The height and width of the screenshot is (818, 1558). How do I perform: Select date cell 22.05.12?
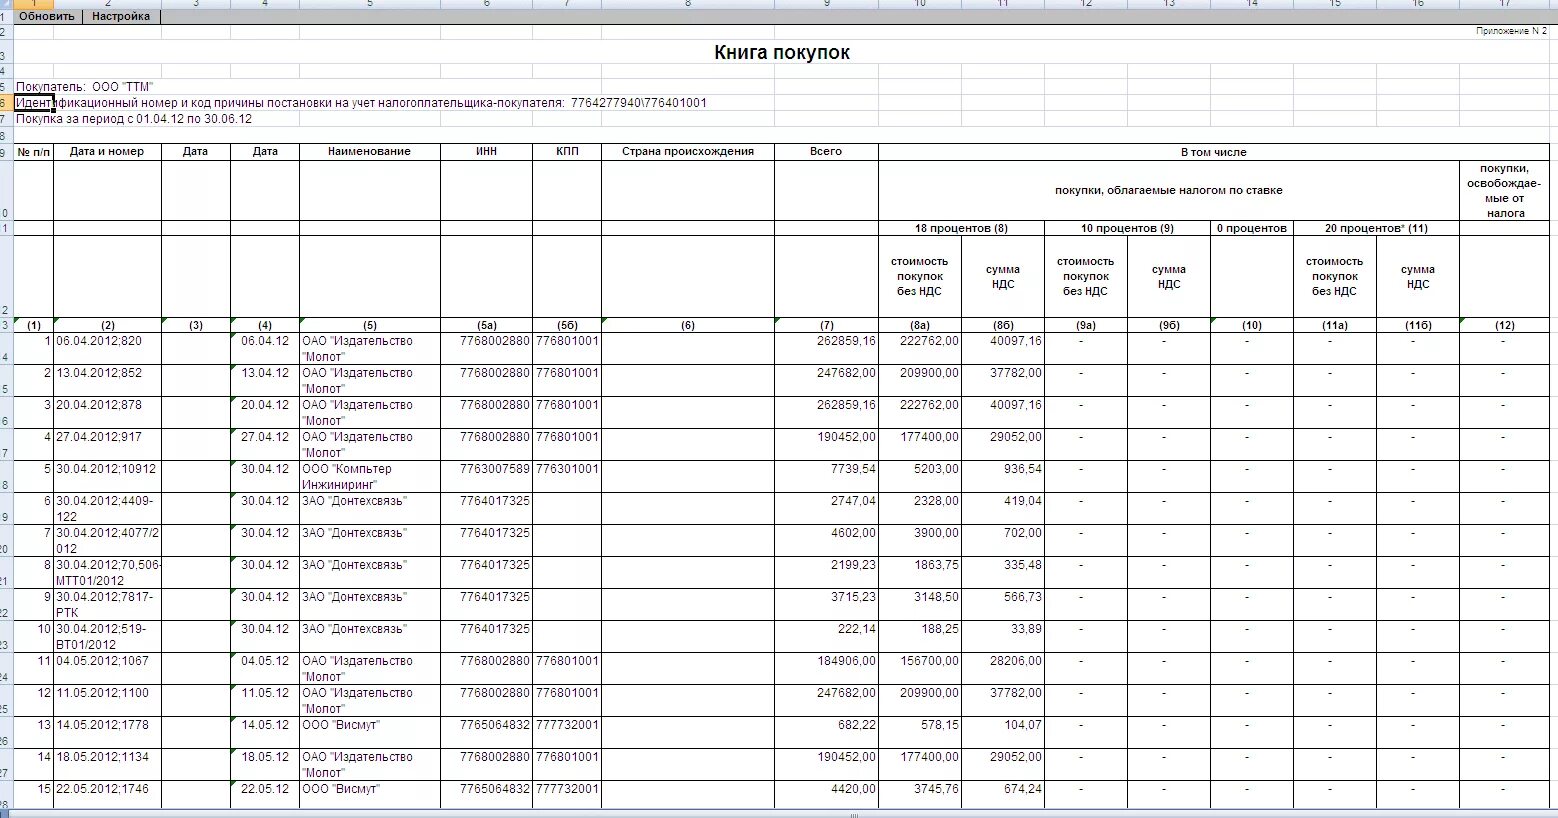coord(265,795)
